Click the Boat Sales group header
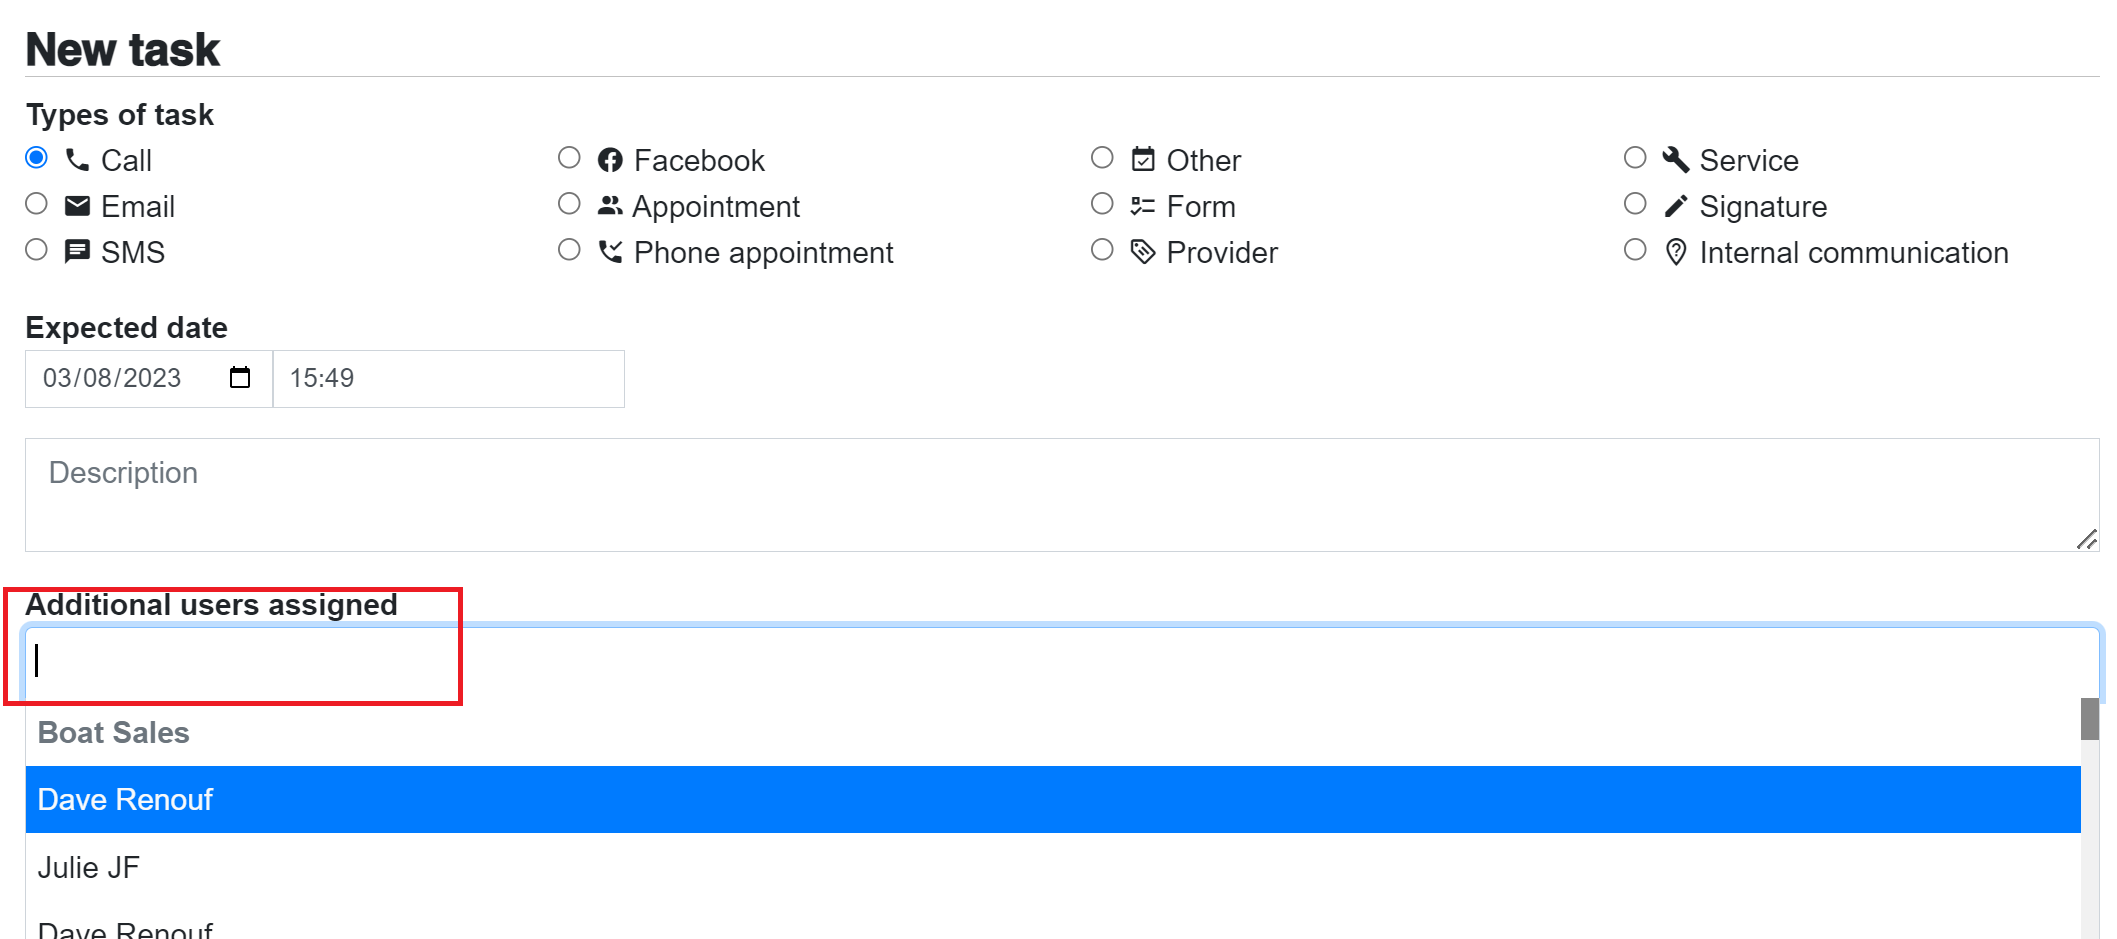 [x=113, y=733]
